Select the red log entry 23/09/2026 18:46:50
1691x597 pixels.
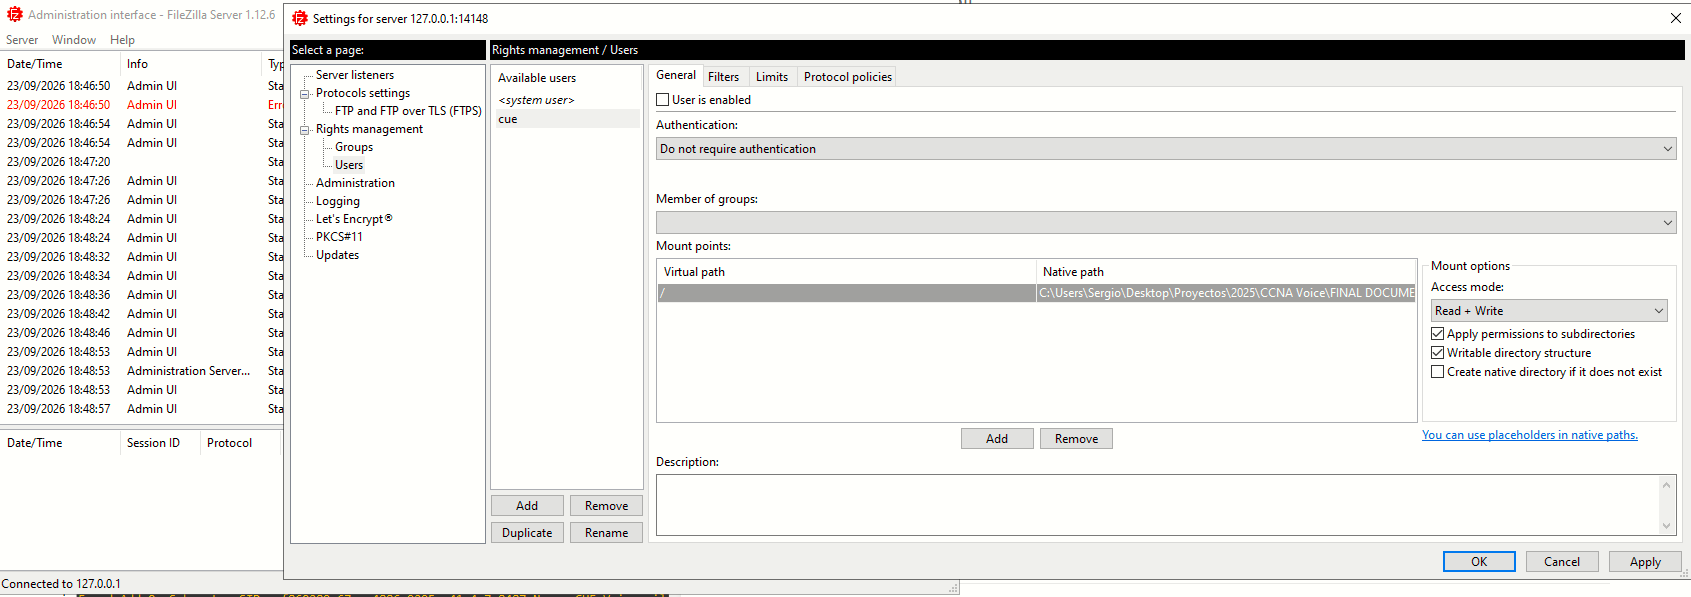coord(142,105)
